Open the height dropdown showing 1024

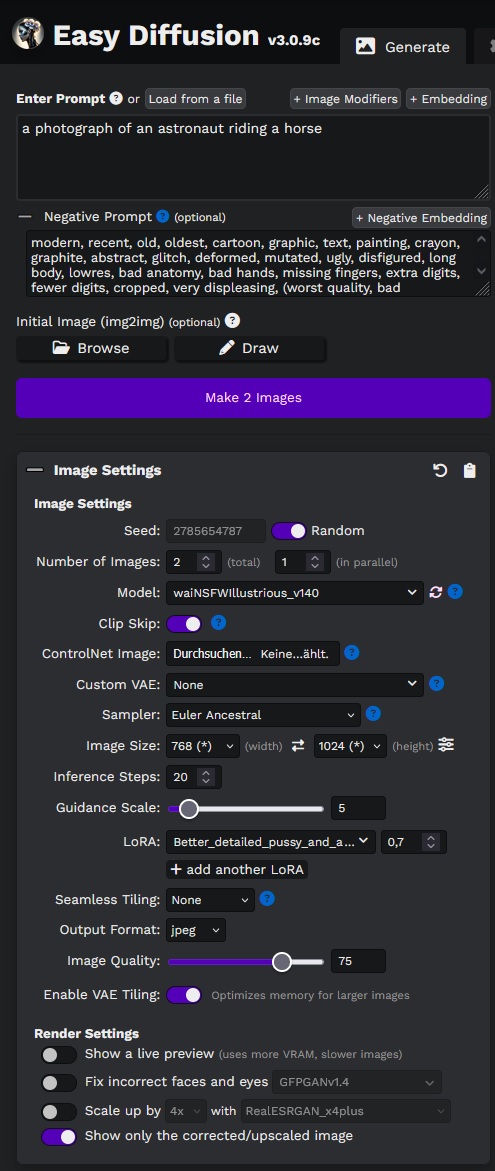coord(350,745)
